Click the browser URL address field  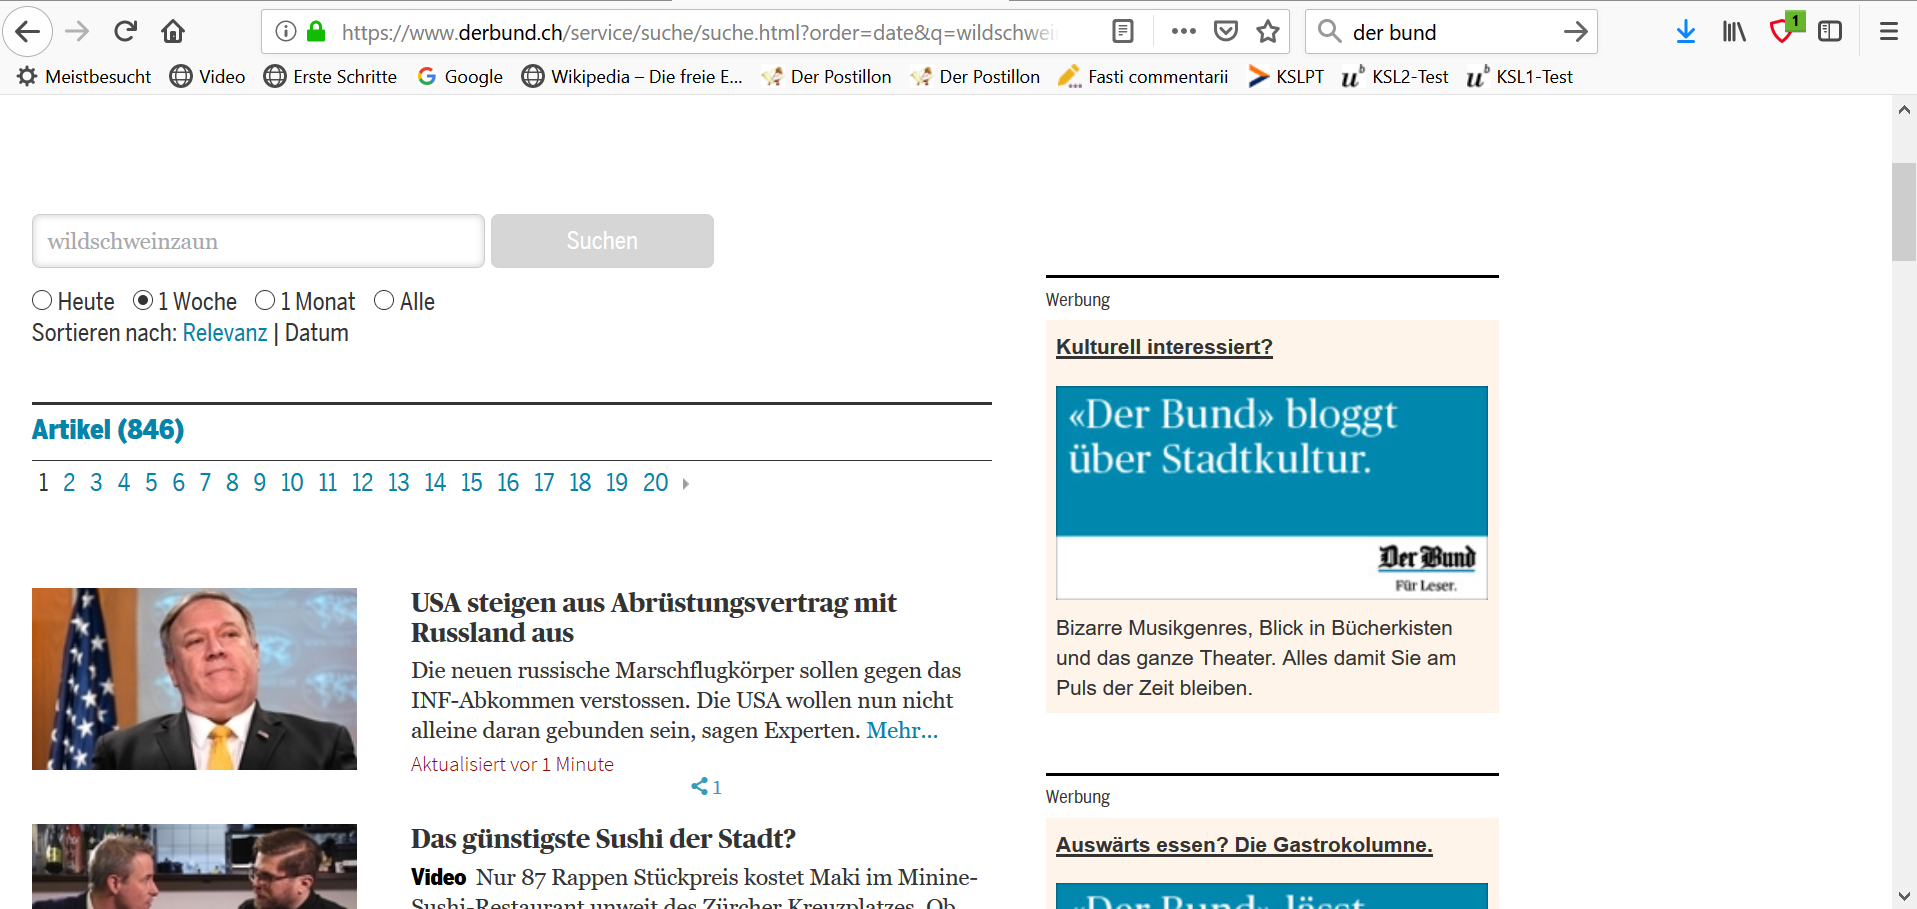[700, 32]
